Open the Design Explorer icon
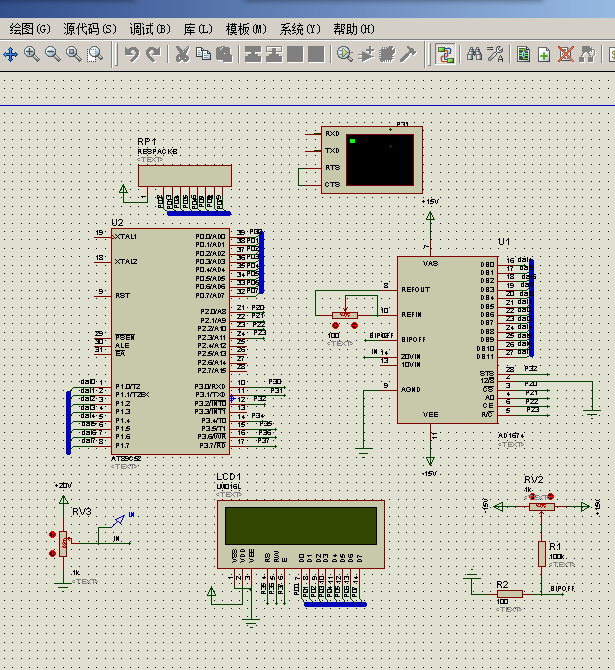The width and height of the screenshot is (615, 670). (x=524, y=55)
